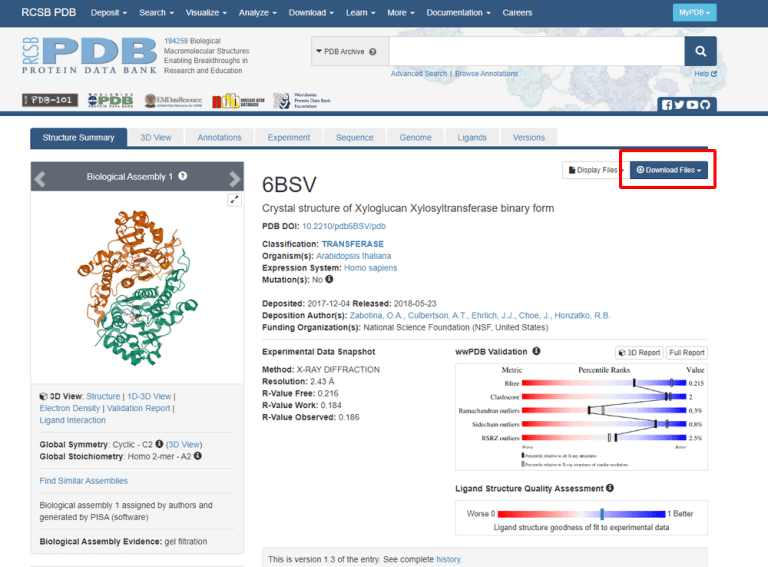The image size is (768, 567).
Task: Open the RCSB YouTube icon link
Action: click(x=692, y=105)
